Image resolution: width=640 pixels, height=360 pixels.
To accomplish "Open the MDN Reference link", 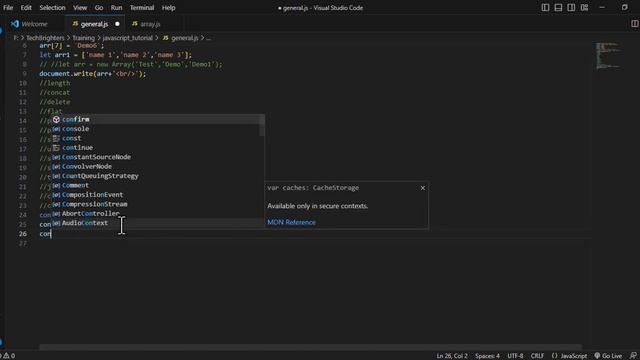I will click(291, 222).
